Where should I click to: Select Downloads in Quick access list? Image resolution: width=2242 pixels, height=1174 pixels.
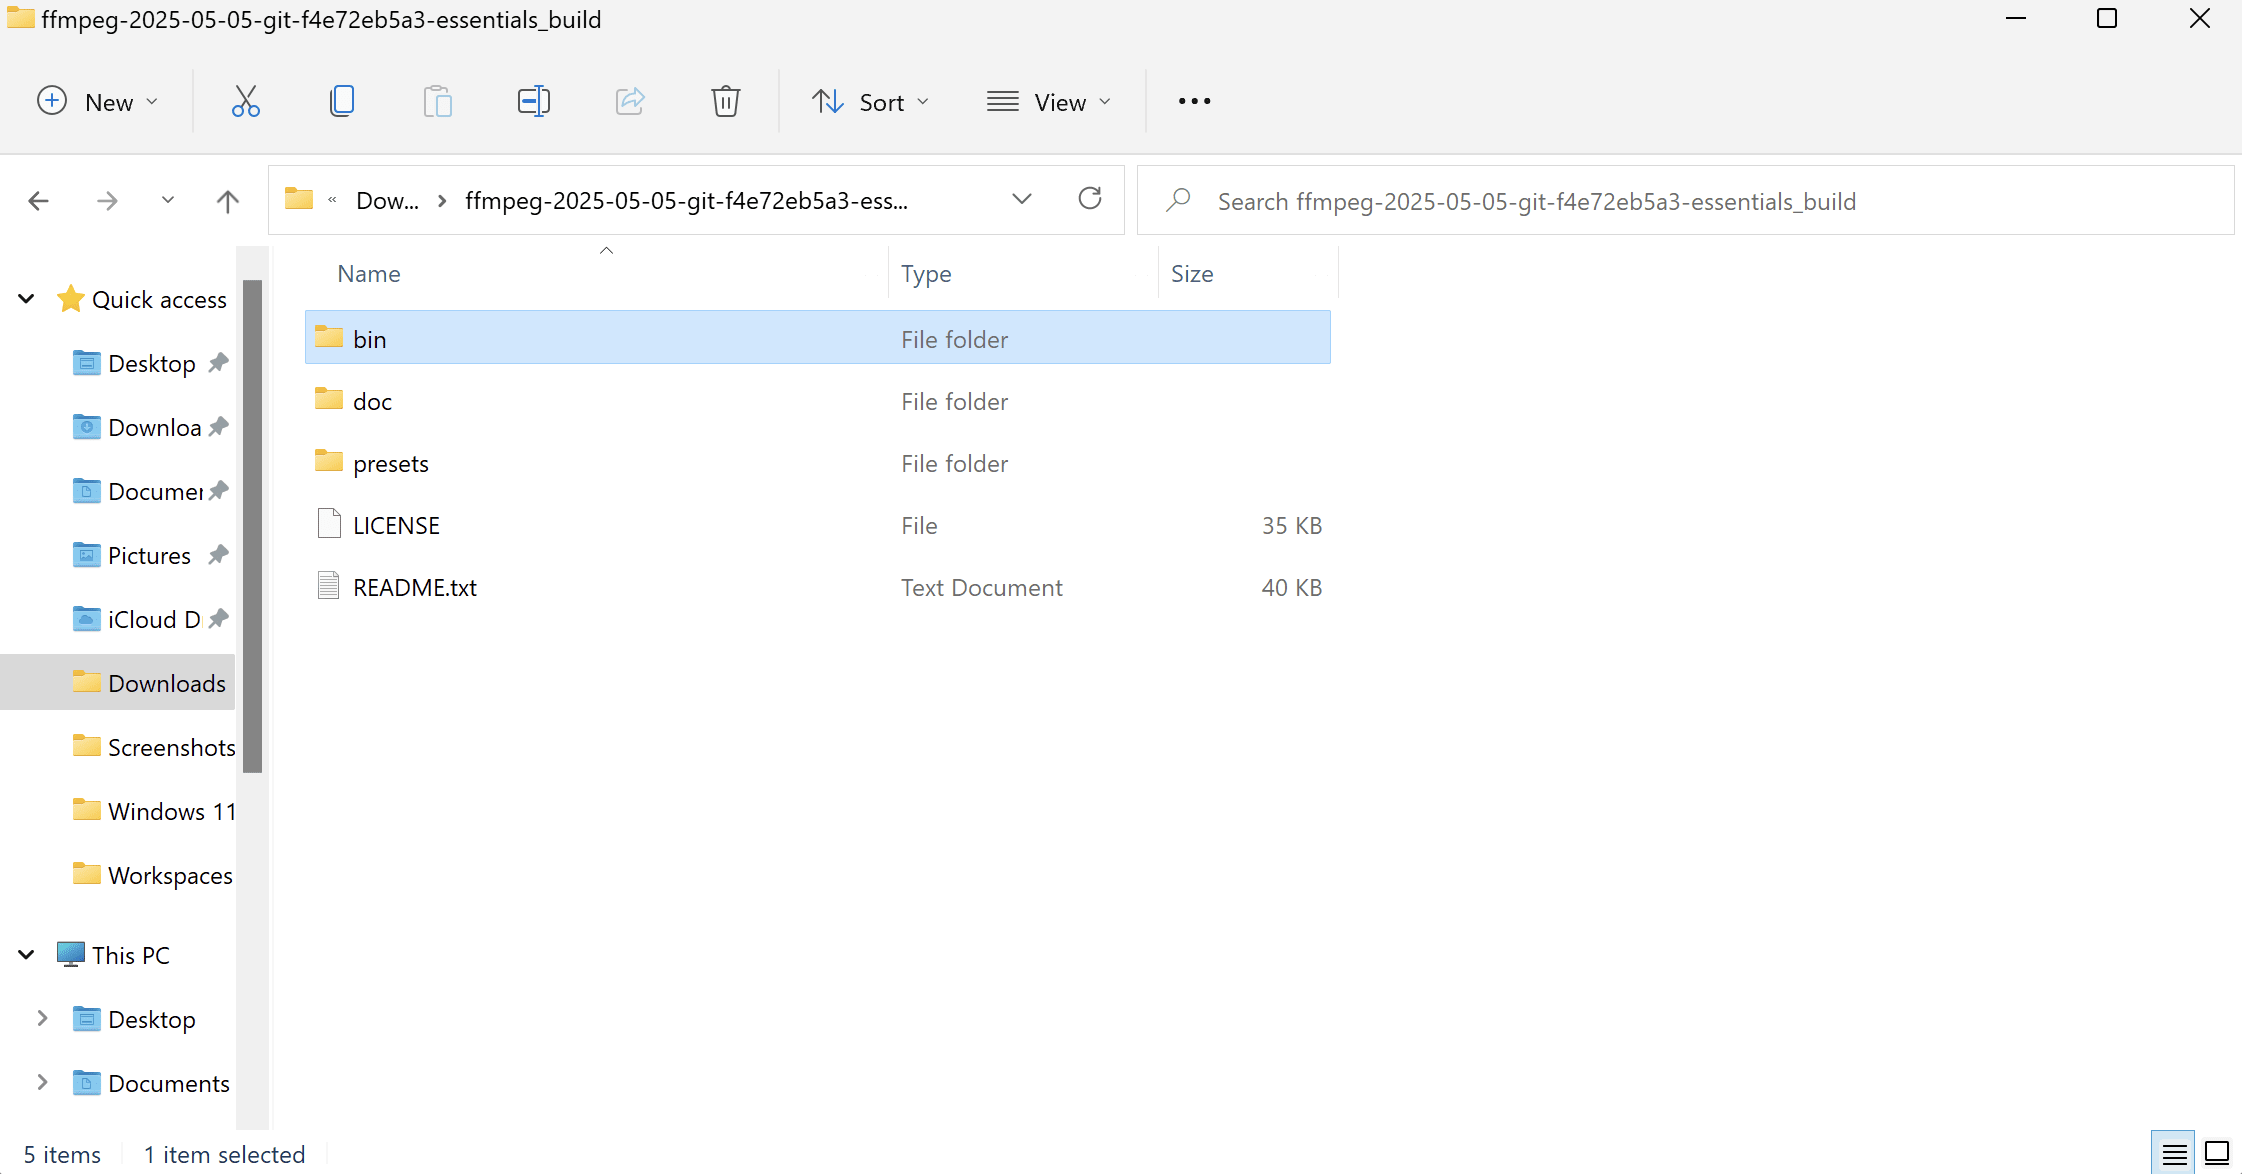click(x=119, y=683)
